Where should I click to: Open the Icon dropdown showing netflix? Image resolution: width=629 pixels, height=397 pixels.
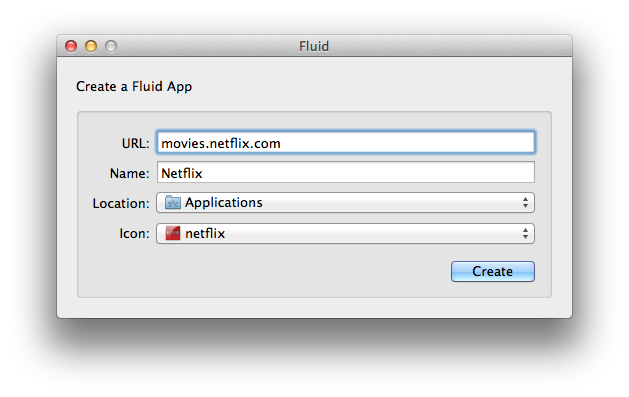[x=345, y=233]
